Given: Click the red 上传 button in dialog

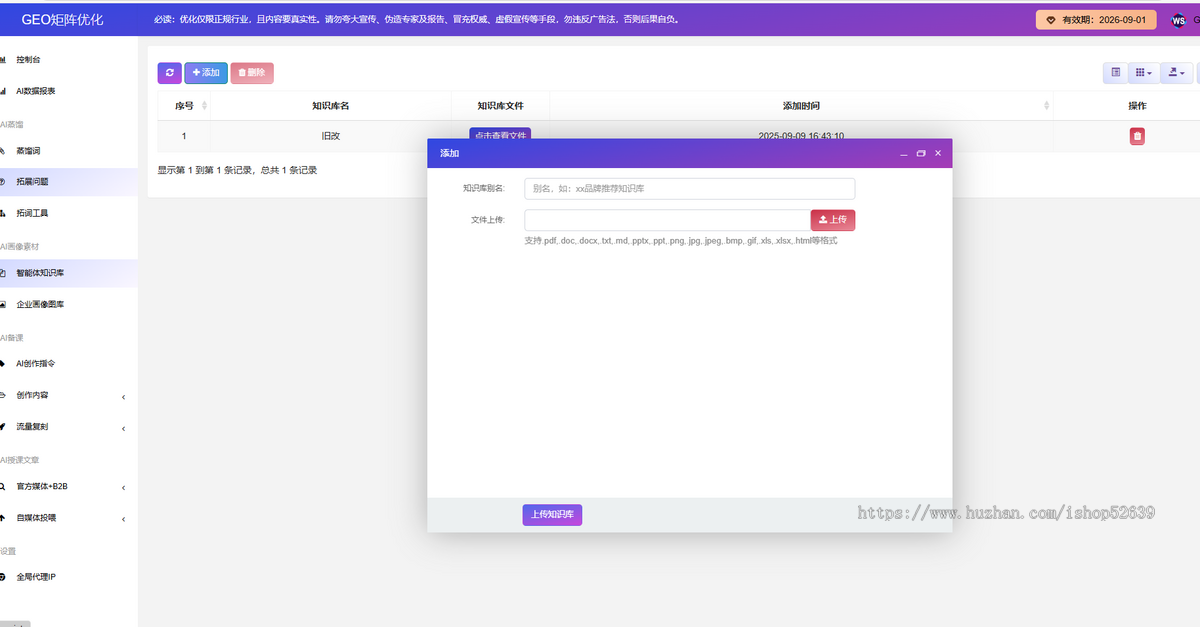Looking at the screenshot, I should 833,220.
